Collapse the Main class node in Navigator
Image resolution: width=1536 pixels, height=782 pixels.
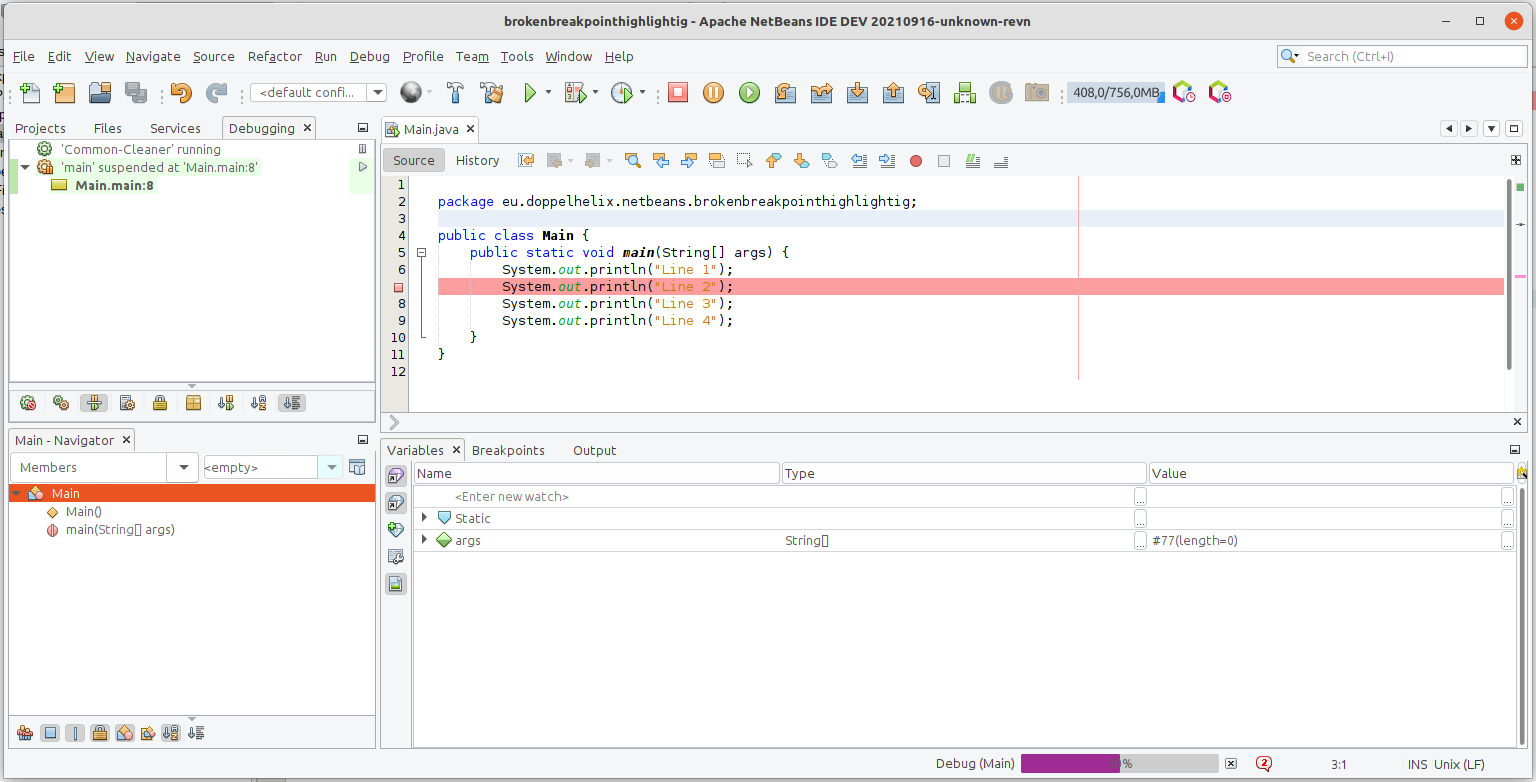coord(16,493)
